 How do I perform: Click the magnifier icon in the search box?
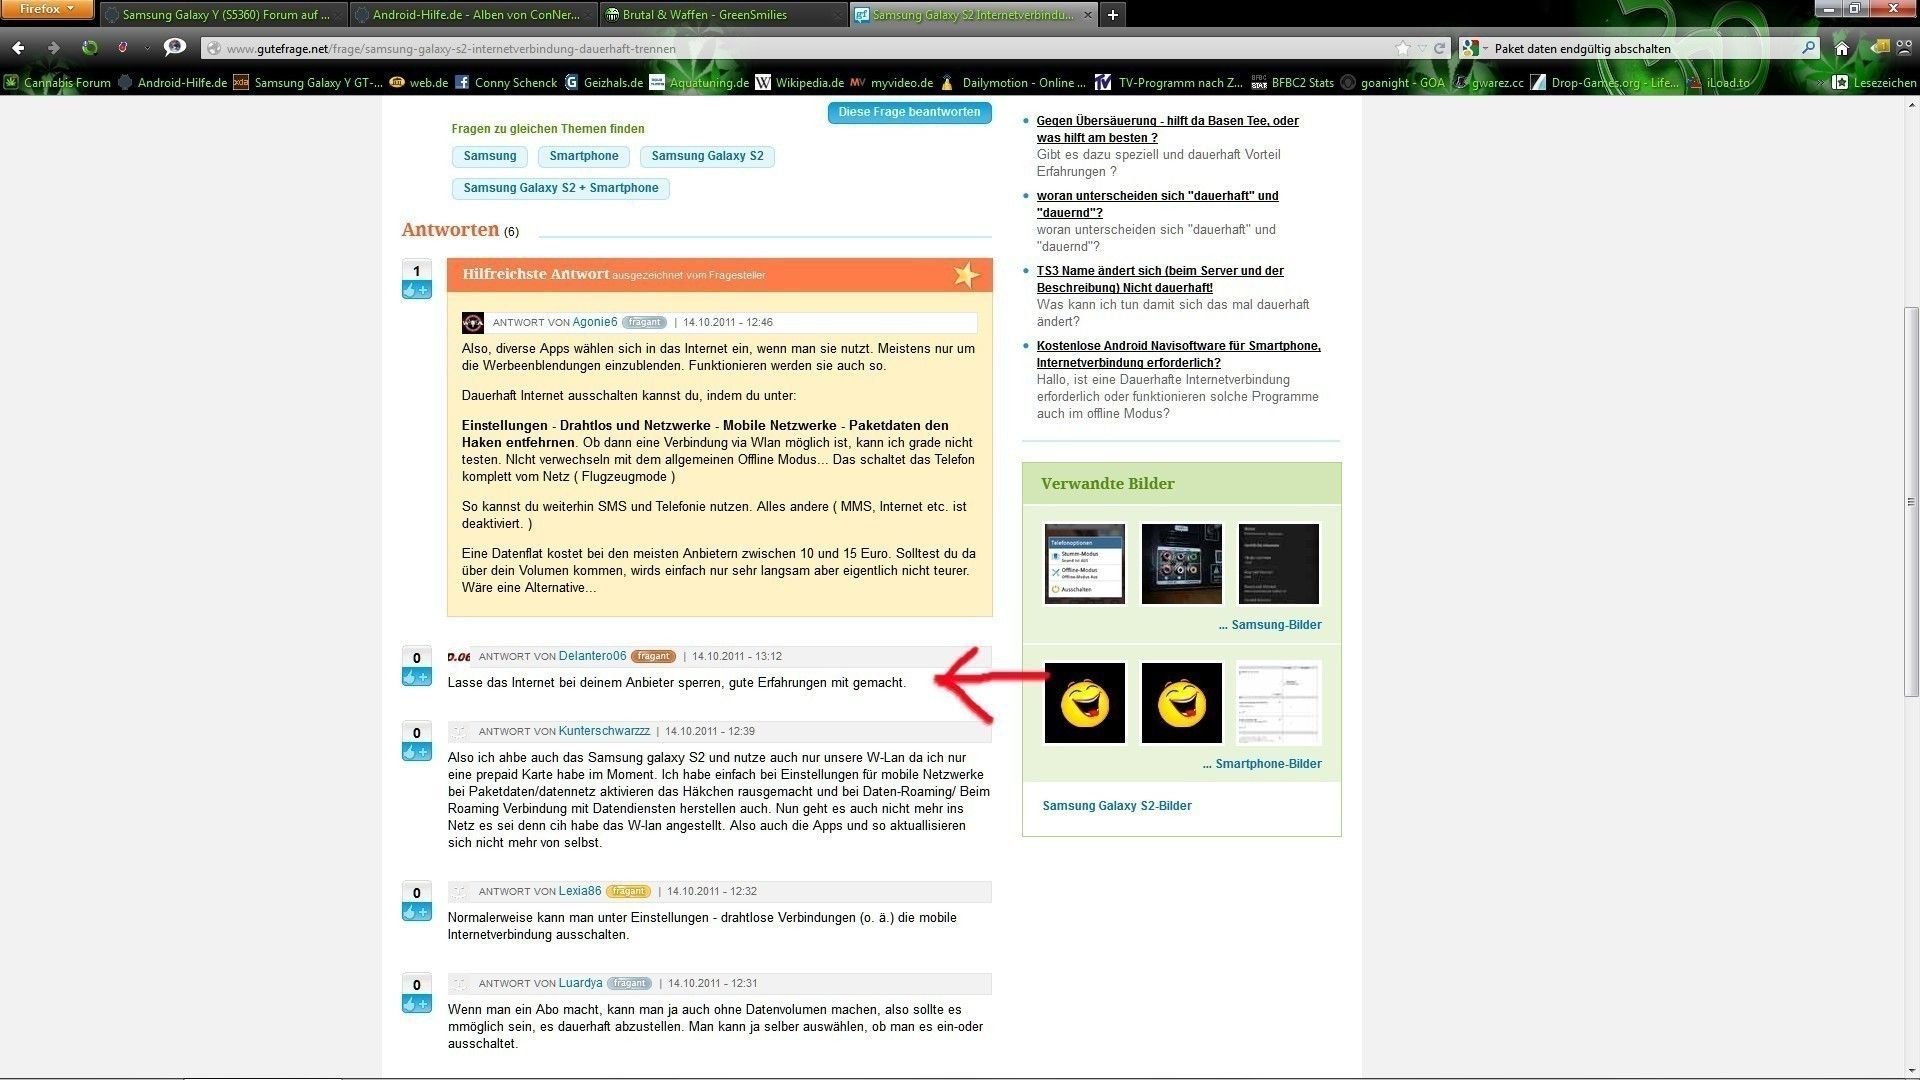1808,48
